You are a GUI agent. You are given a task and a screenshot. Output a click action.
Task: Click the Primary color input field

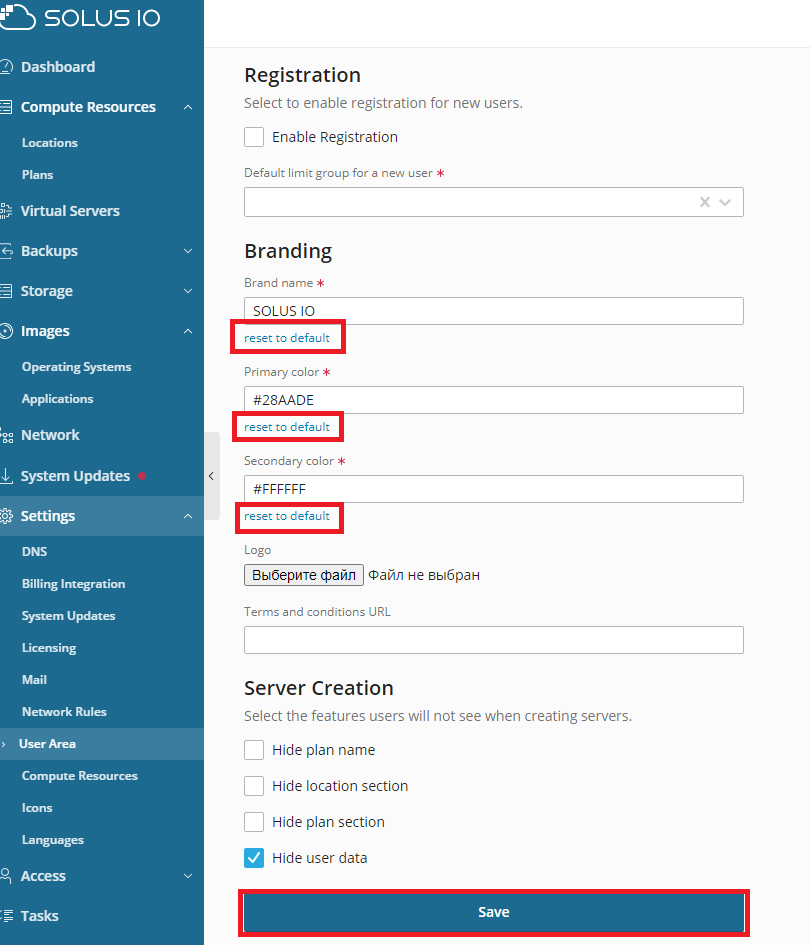[494, 400]
